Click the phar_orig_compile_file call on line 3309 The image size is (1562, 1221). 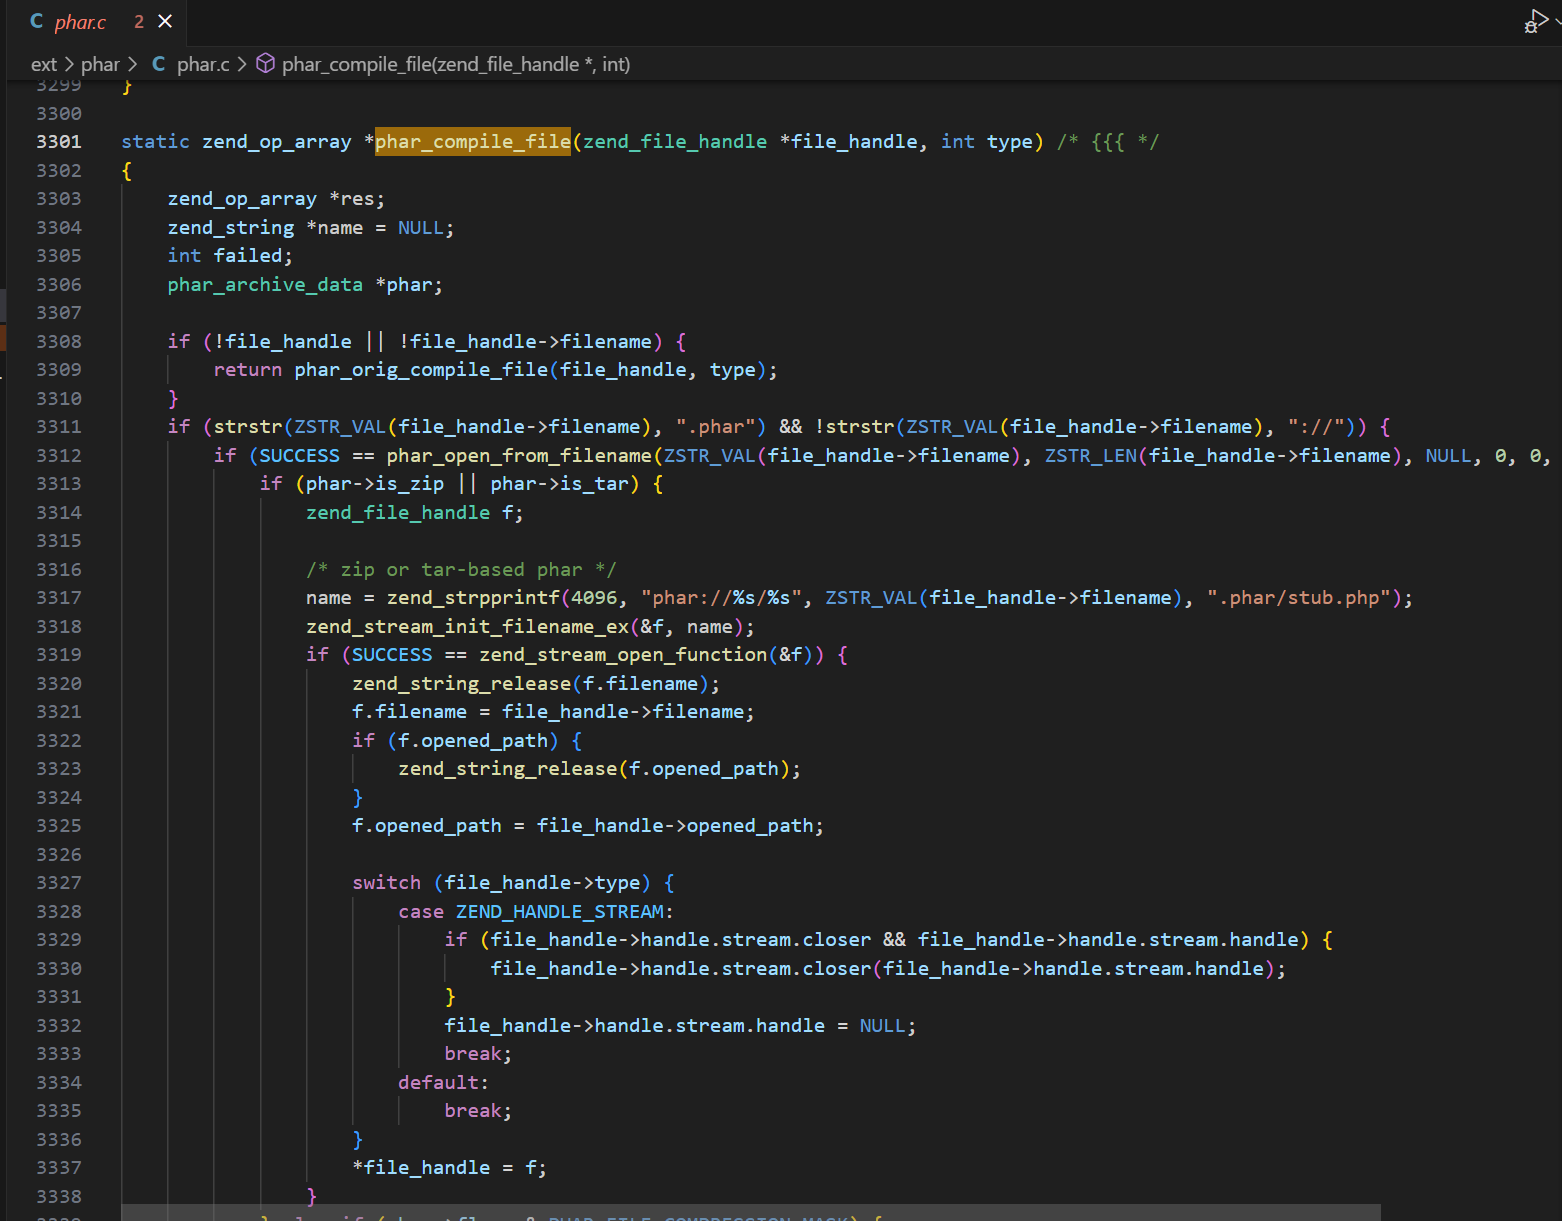click(421, 370)
